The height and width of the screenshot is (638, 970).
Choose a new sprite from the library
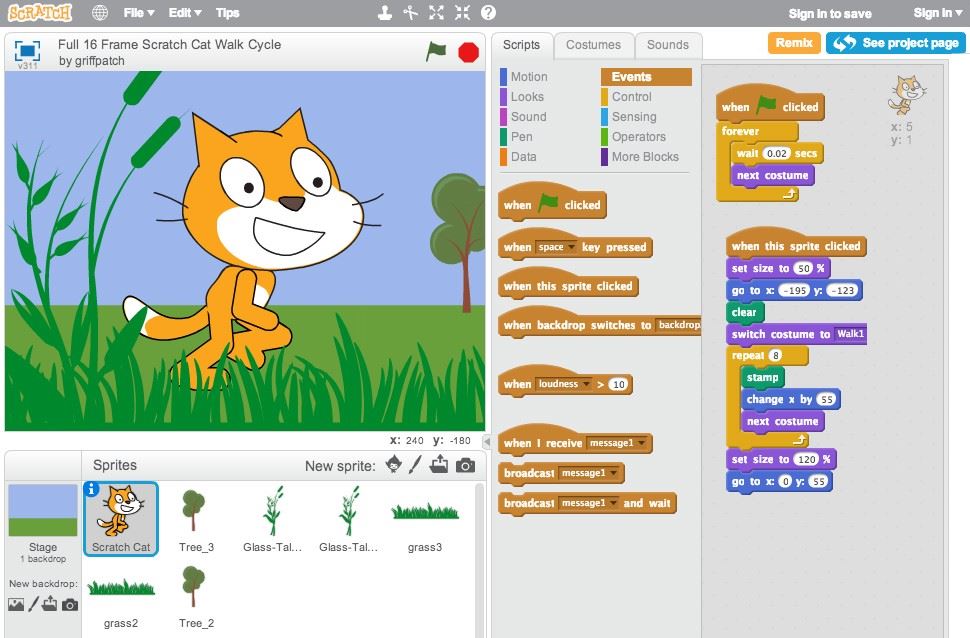coord(393,464)
